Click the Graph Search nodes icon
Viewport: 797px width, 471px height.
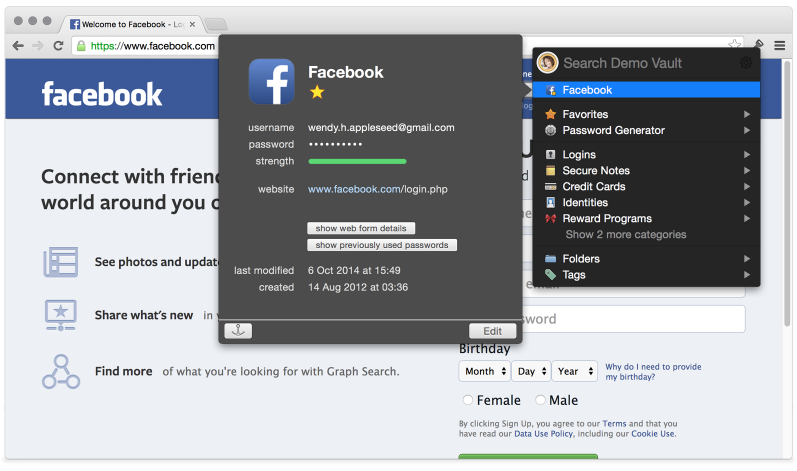click(x=61, y=372)
